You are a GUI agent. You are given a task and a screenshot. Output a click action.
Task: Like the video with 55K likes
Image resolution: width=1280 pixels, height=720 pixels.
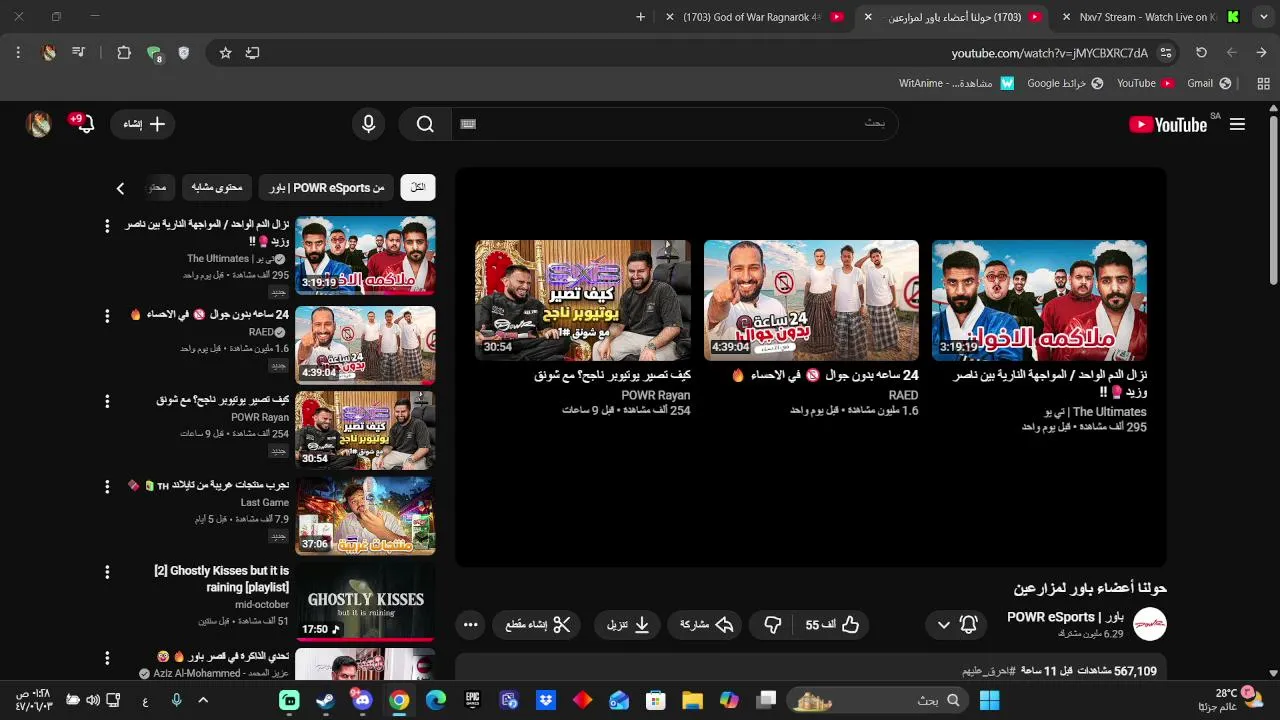point(833,625)
